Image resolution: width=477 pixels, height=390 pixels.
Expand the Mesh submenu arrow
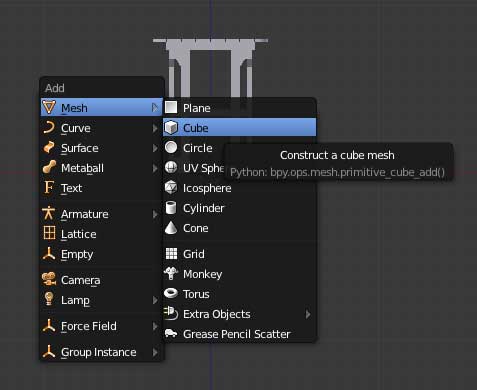(x=155, y=108)
